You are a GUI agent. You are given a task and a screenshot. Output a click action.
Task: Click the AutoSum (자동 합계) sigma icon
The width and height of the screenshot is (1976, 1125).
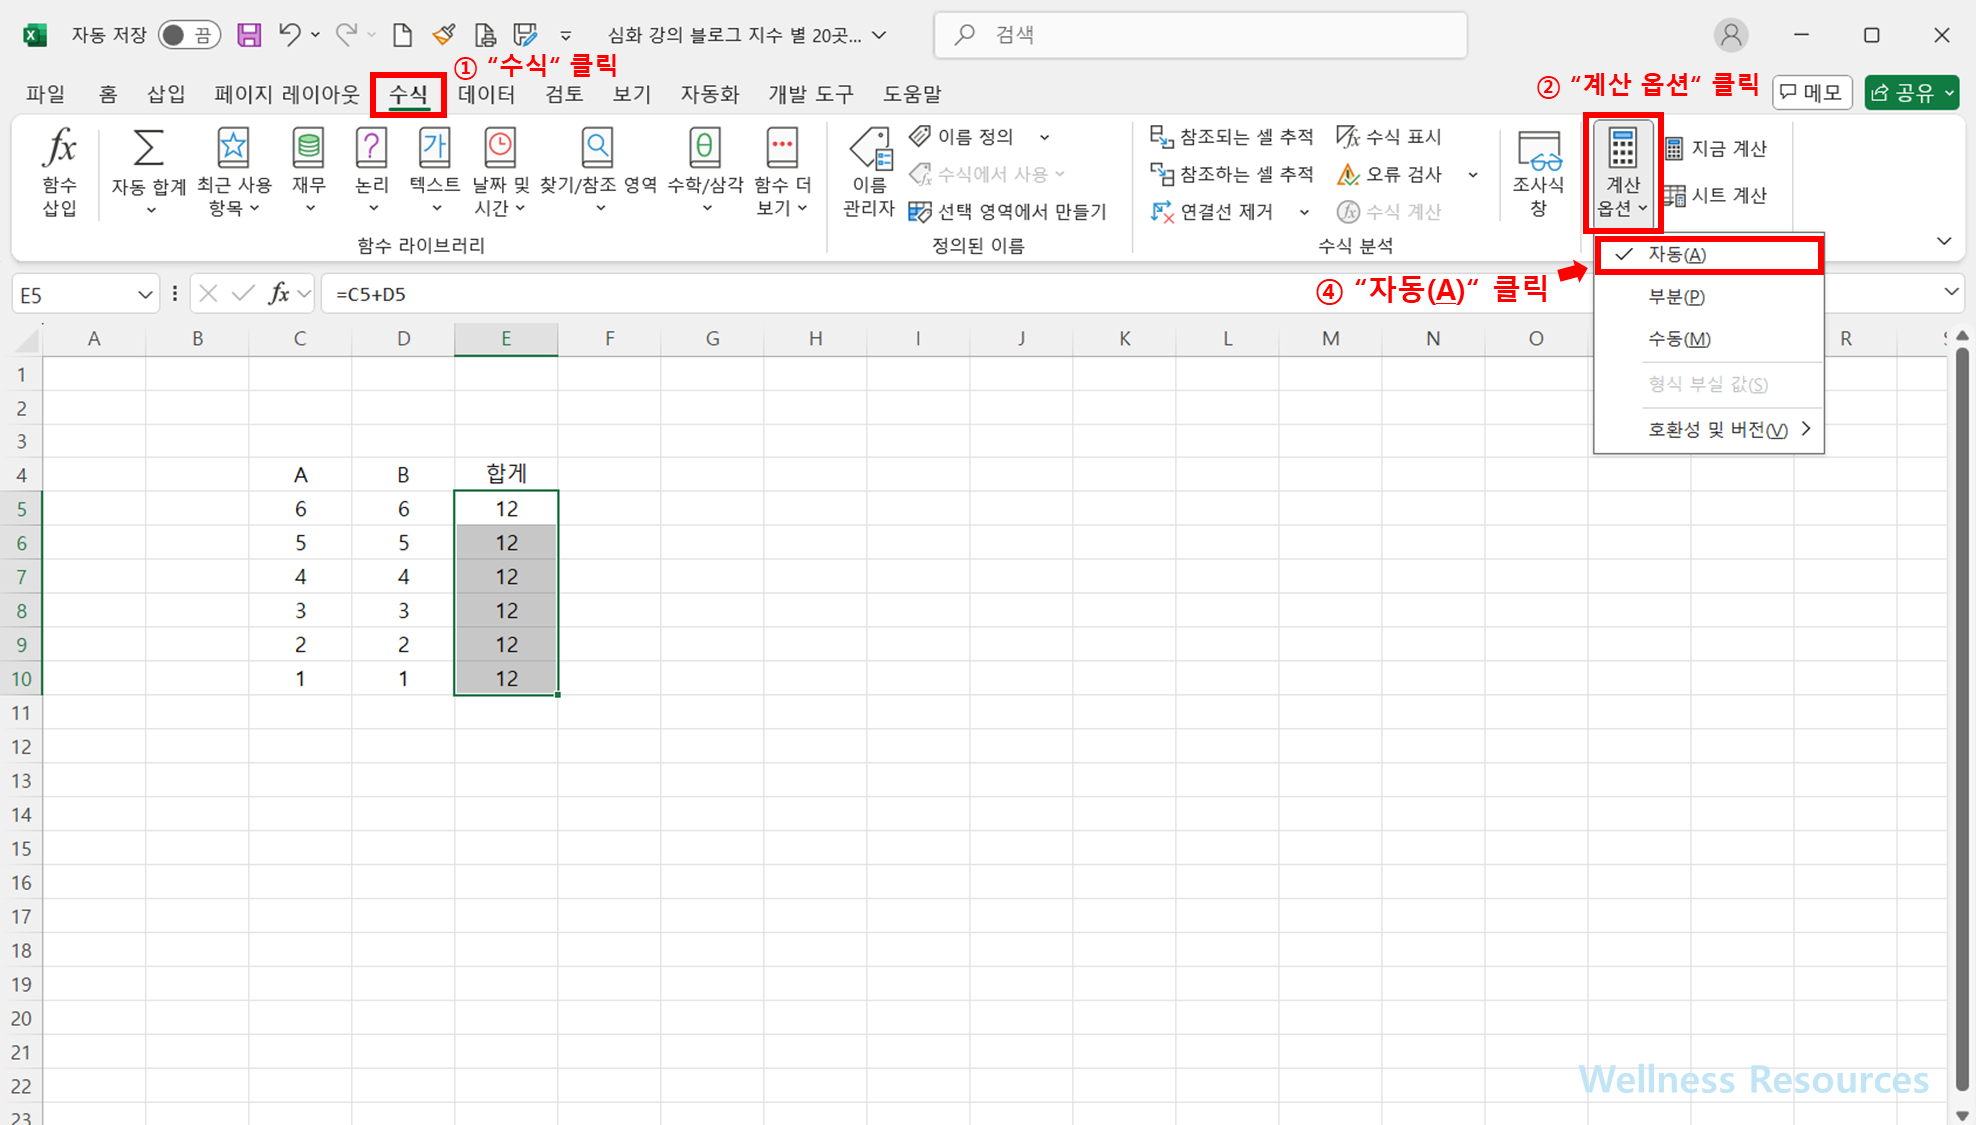148,148
